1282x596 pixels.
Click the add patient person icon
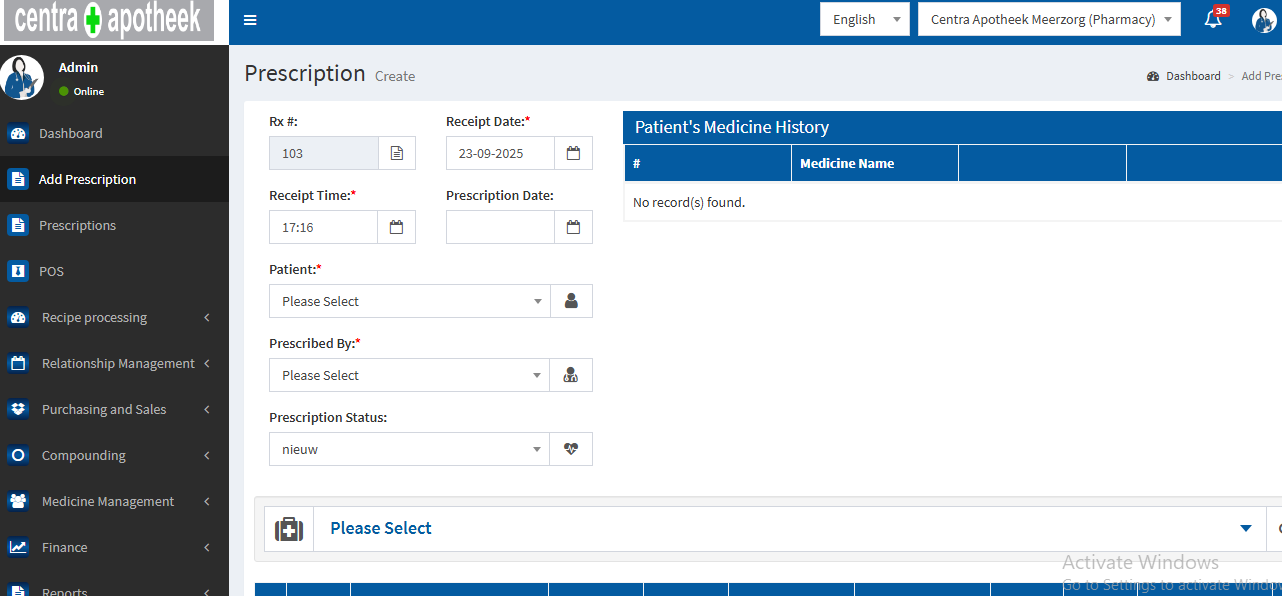(x=571, y=301)
